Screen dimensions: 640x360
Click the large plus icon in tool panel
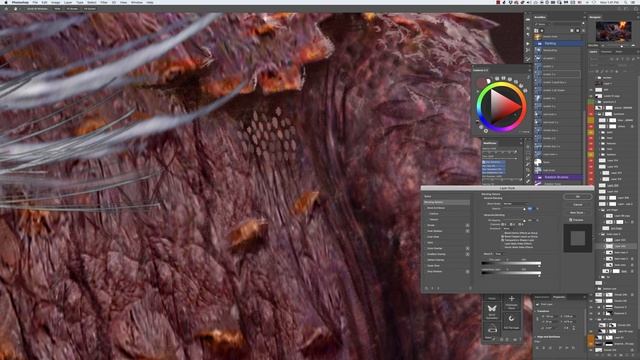(511, 299)
